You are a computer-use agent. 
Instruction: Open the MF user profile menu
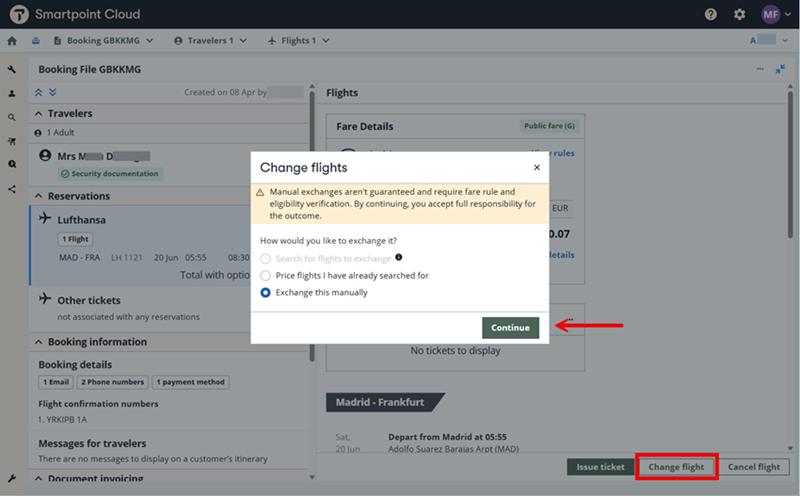tap(771, 14)
